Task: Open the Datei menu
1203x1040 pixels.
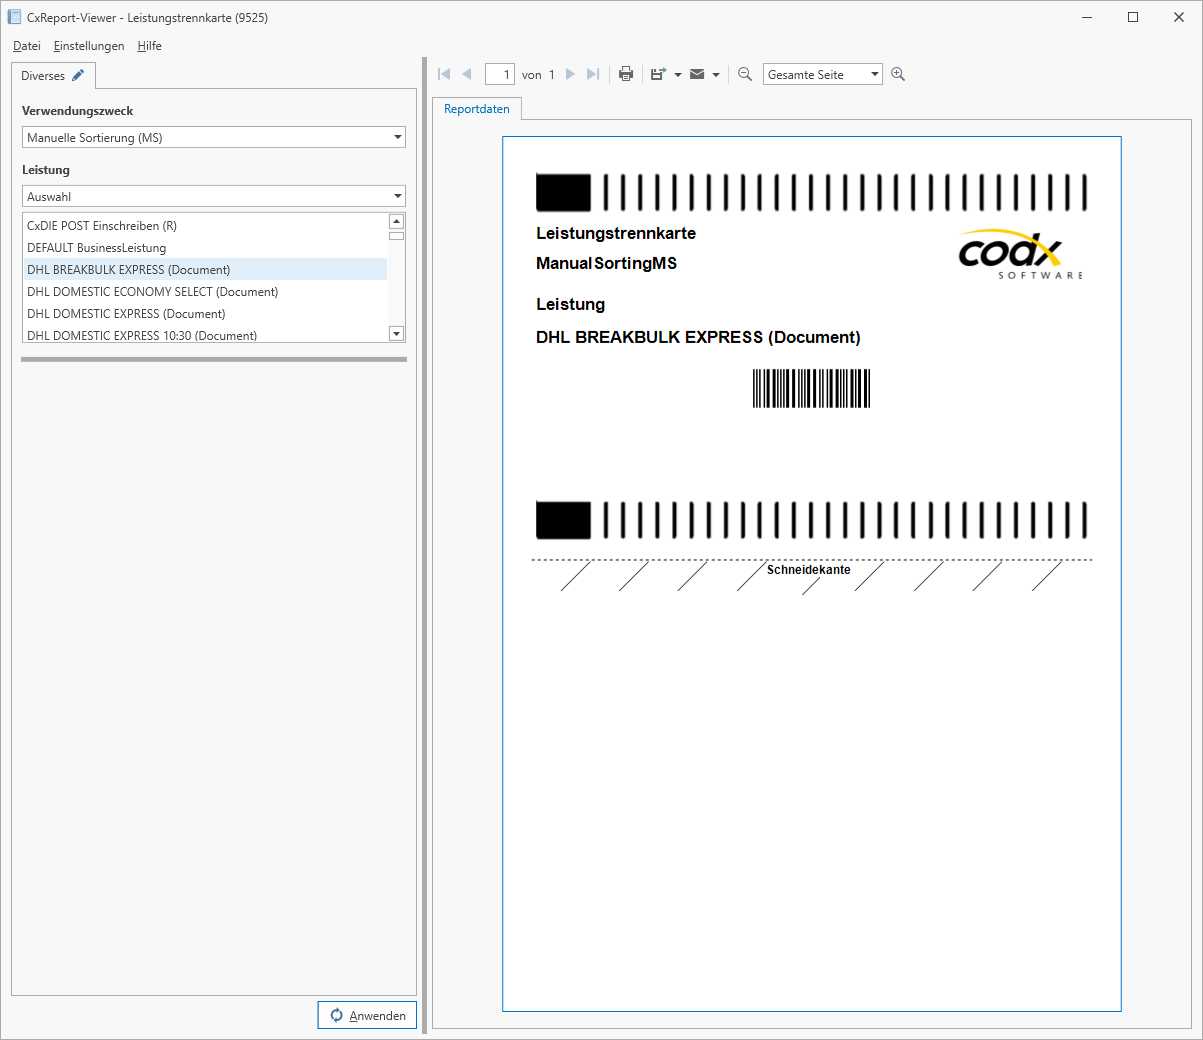Action: [27, 46]
